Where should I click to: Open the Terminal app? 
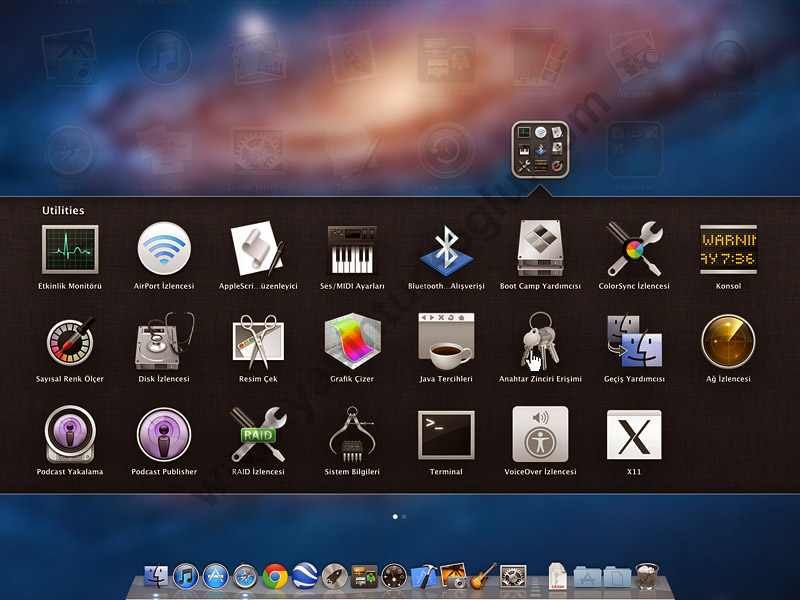(x=446, y=435)
